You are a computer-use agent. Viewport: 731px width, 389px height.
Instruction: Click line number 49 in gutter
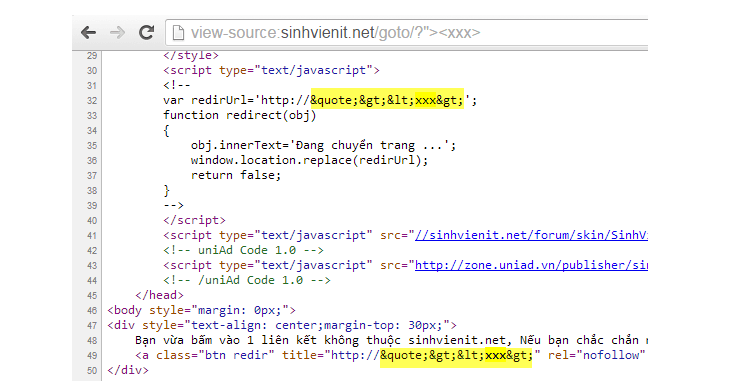click(92, 355)
